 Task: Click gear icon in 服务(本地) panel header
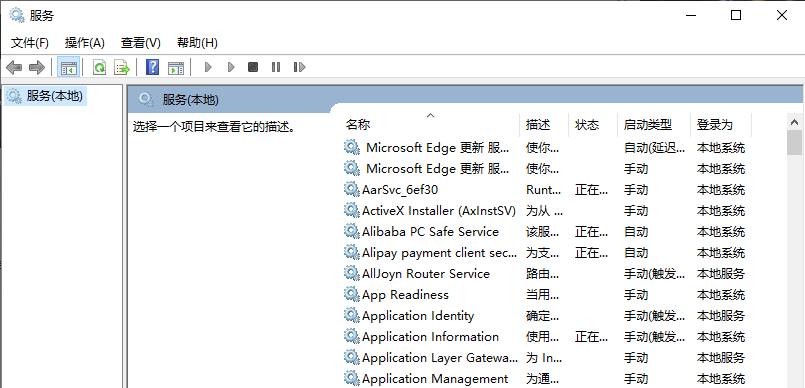click(x=146, y=100)
